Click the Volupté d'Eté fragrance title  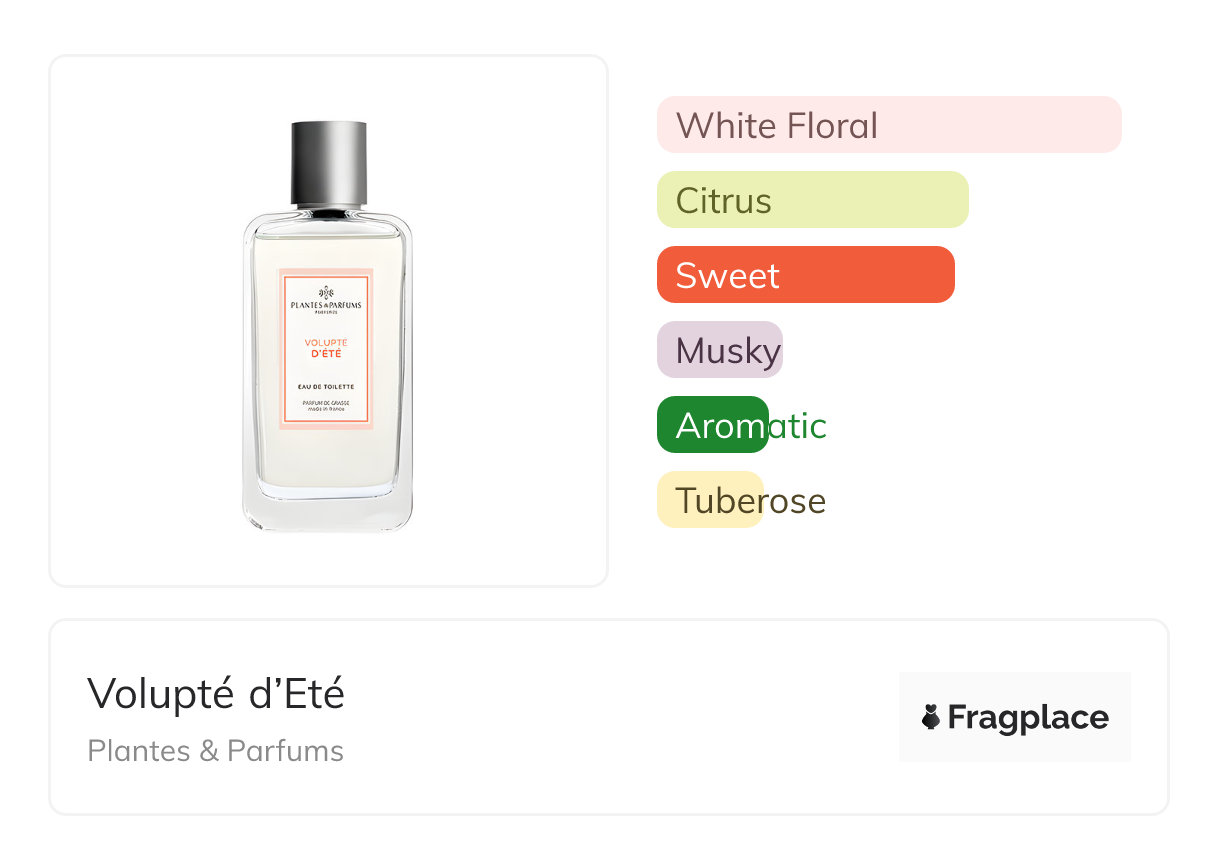coord(216,693)
